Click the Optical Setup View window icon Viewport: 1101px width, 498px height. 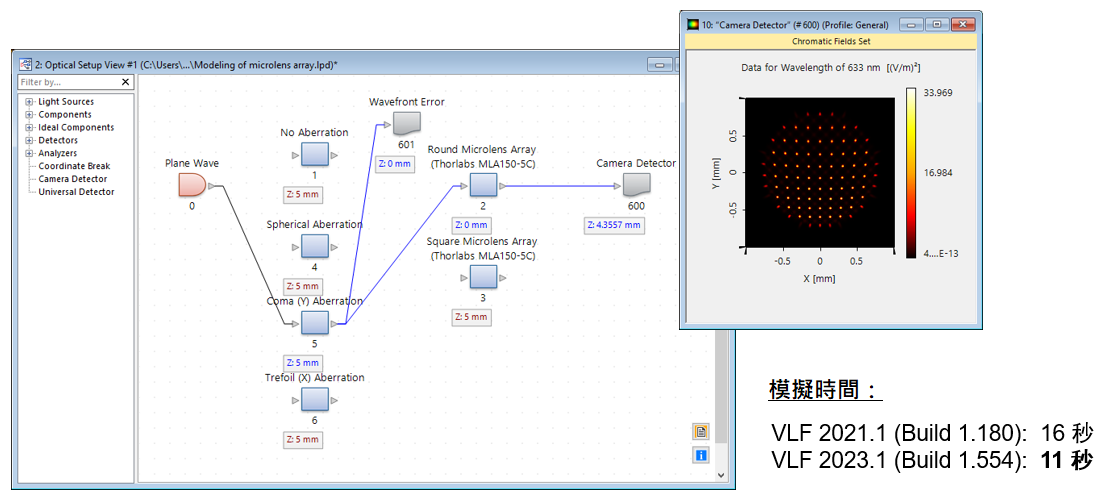point(26,65)
